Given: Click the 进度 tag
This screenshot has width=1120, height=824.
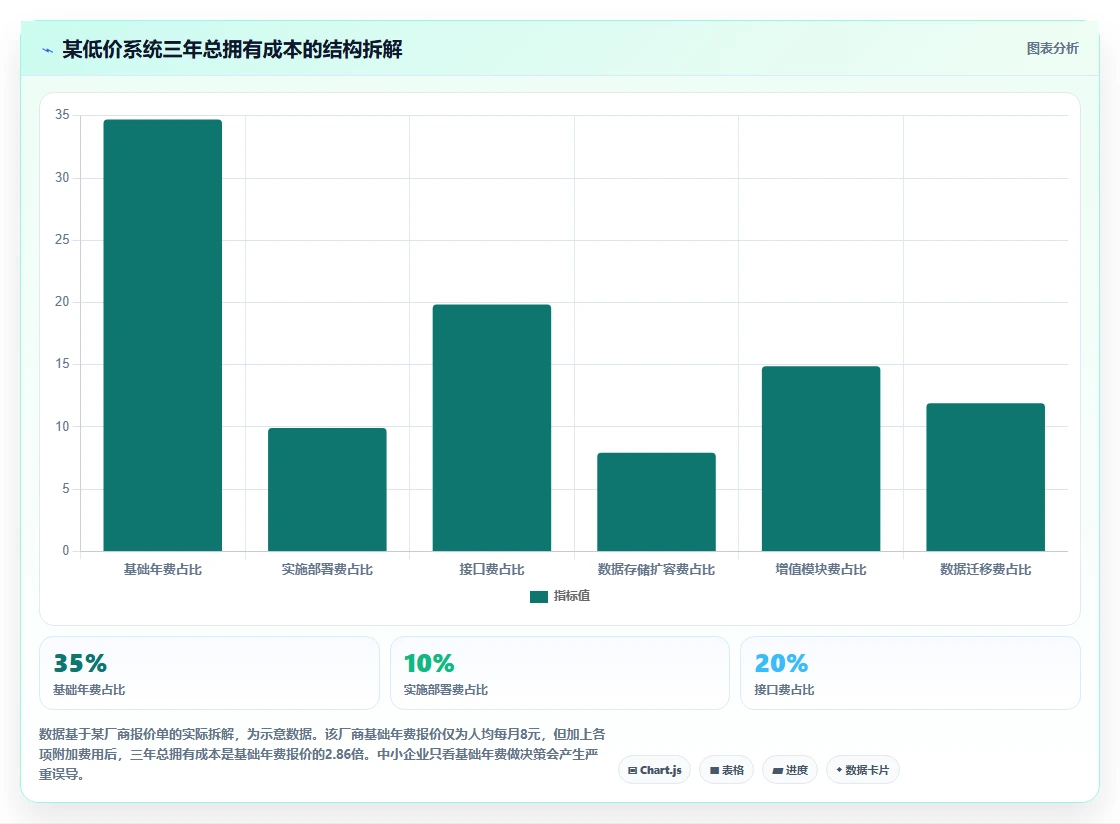Looking at the screenshot, I should pyautogui.click(x=790, y=770).
